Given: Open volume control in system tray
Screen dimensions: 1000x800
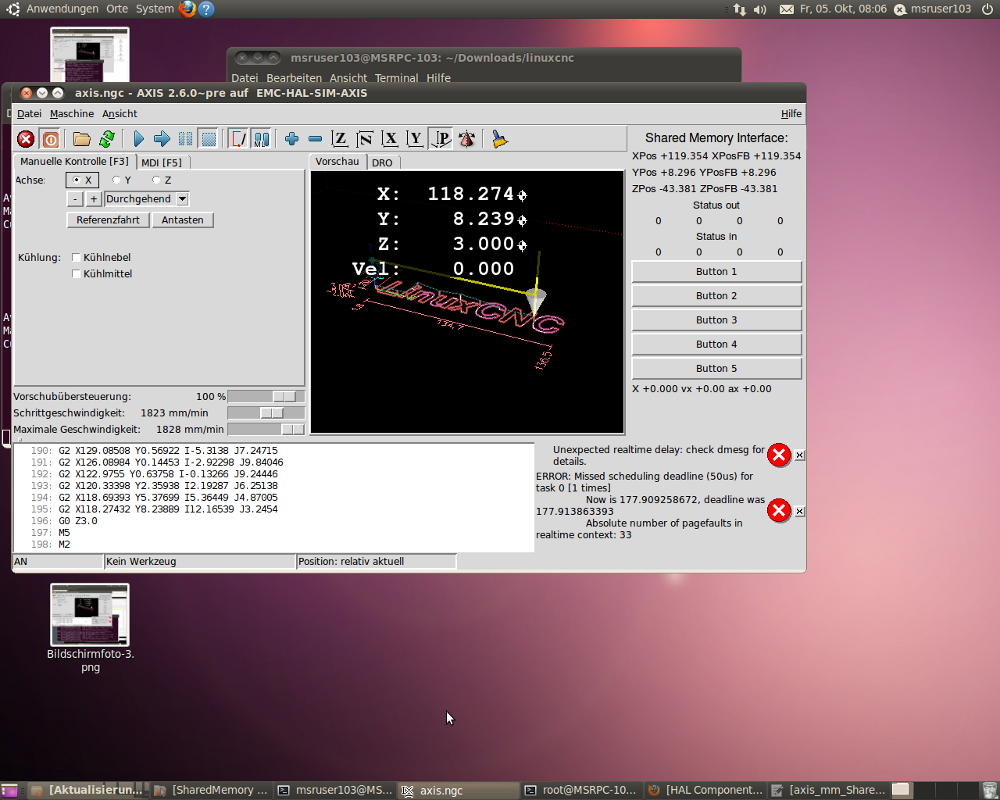Looking at the screenshot, I should [x=760, y=9].
